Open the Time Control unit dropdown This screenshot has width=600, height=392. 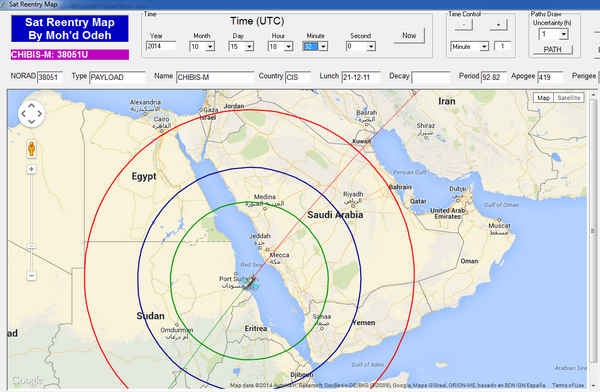click(484, 47)
